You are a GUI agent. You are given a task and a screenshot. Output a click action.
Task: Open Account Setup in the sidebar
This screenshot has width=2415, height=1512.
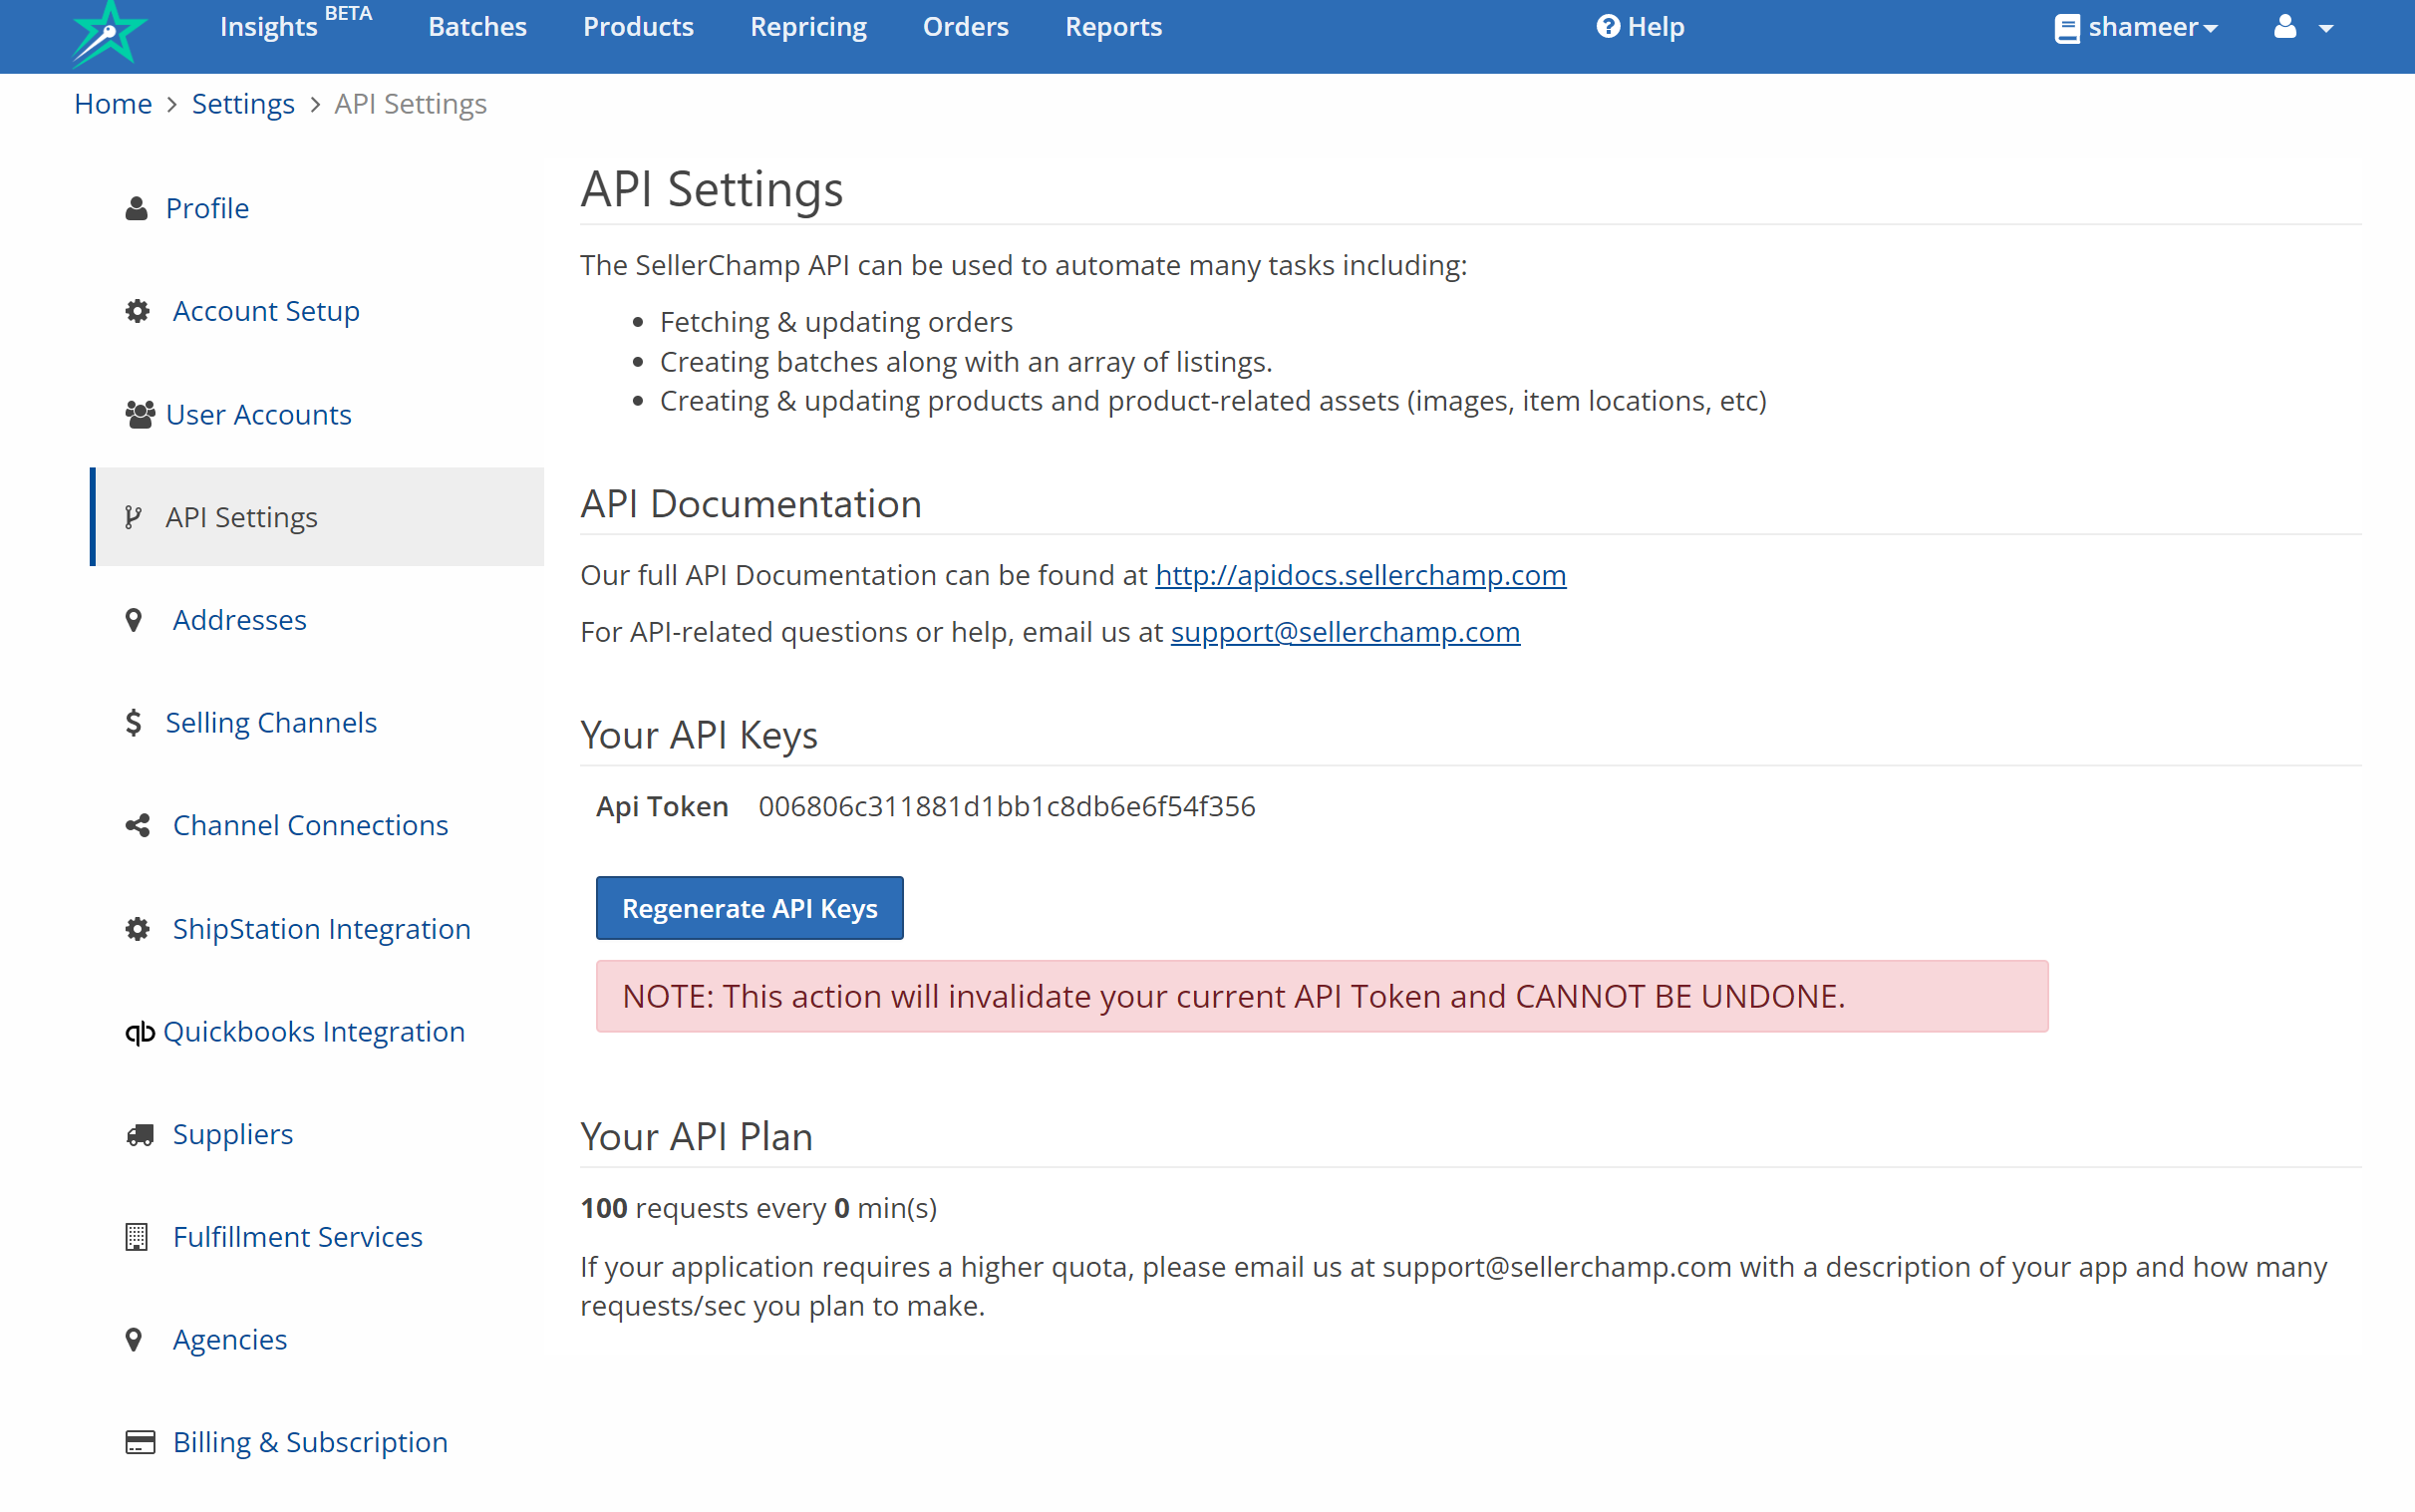(x=266, y=311)
